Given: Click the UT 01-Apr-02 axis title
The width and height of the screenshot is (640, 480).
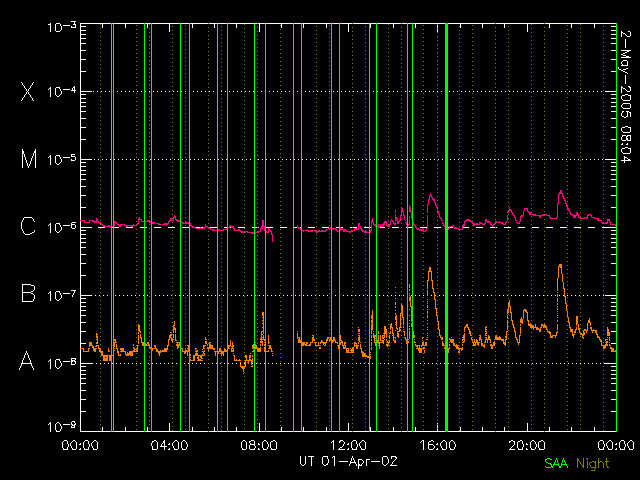Looking at the screenshot, I should coord(348,462).
